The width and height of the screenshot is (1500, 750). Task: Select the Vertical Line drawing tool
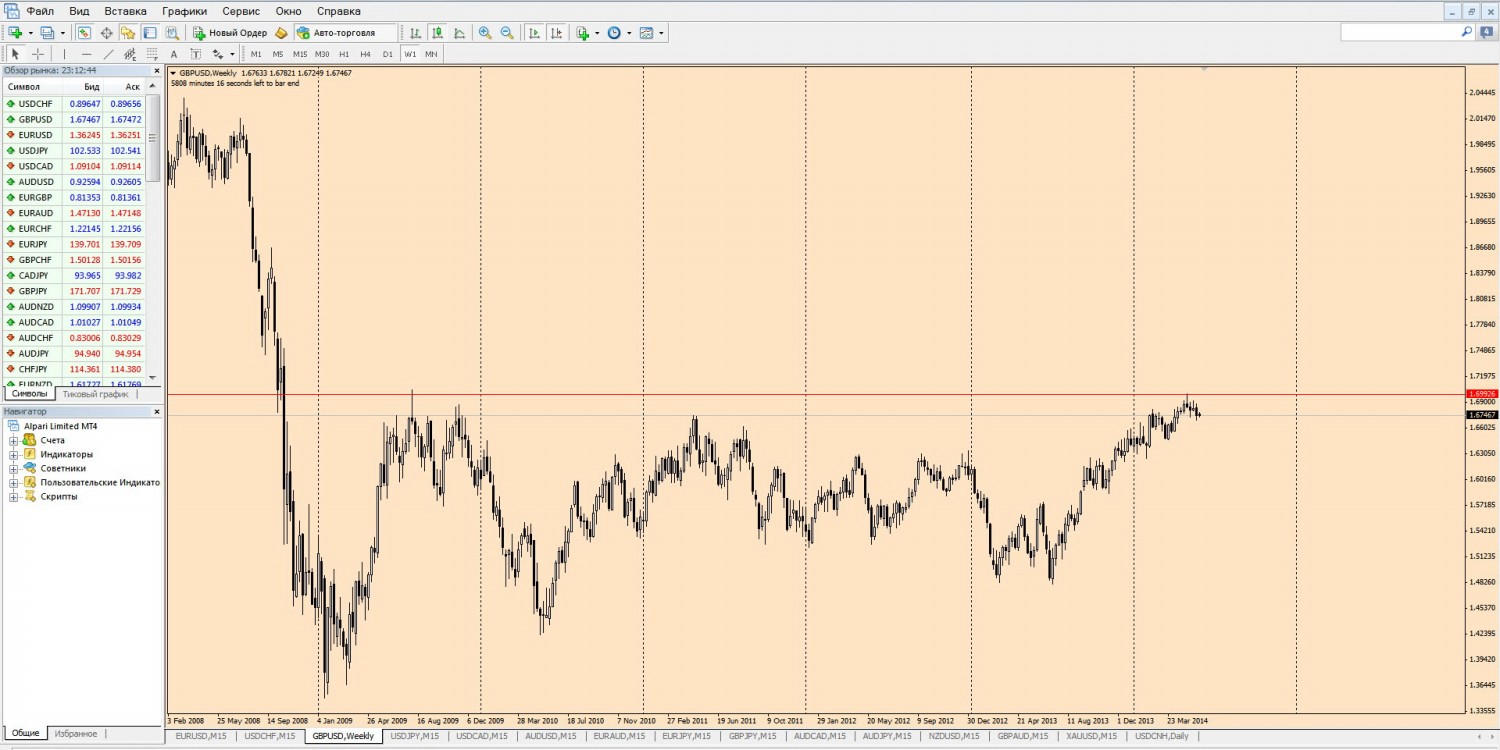[65, 54]
